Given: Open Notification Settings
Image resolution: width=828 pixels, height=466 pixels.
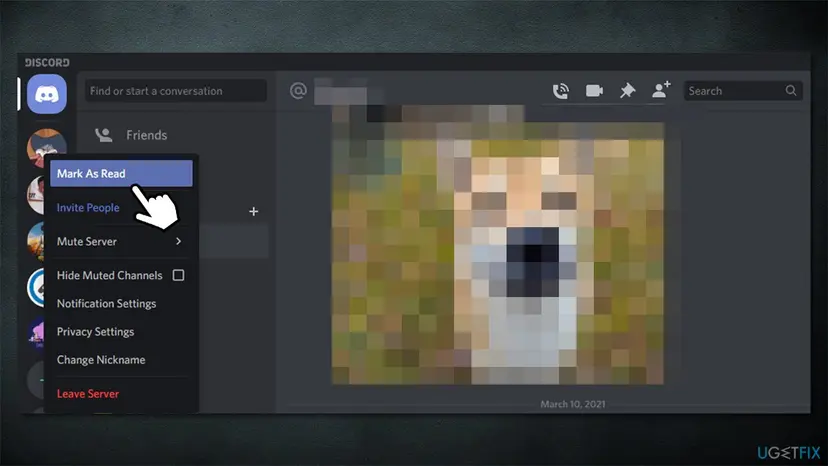Looking at the screenshot, I should click(x=106, y=304).
